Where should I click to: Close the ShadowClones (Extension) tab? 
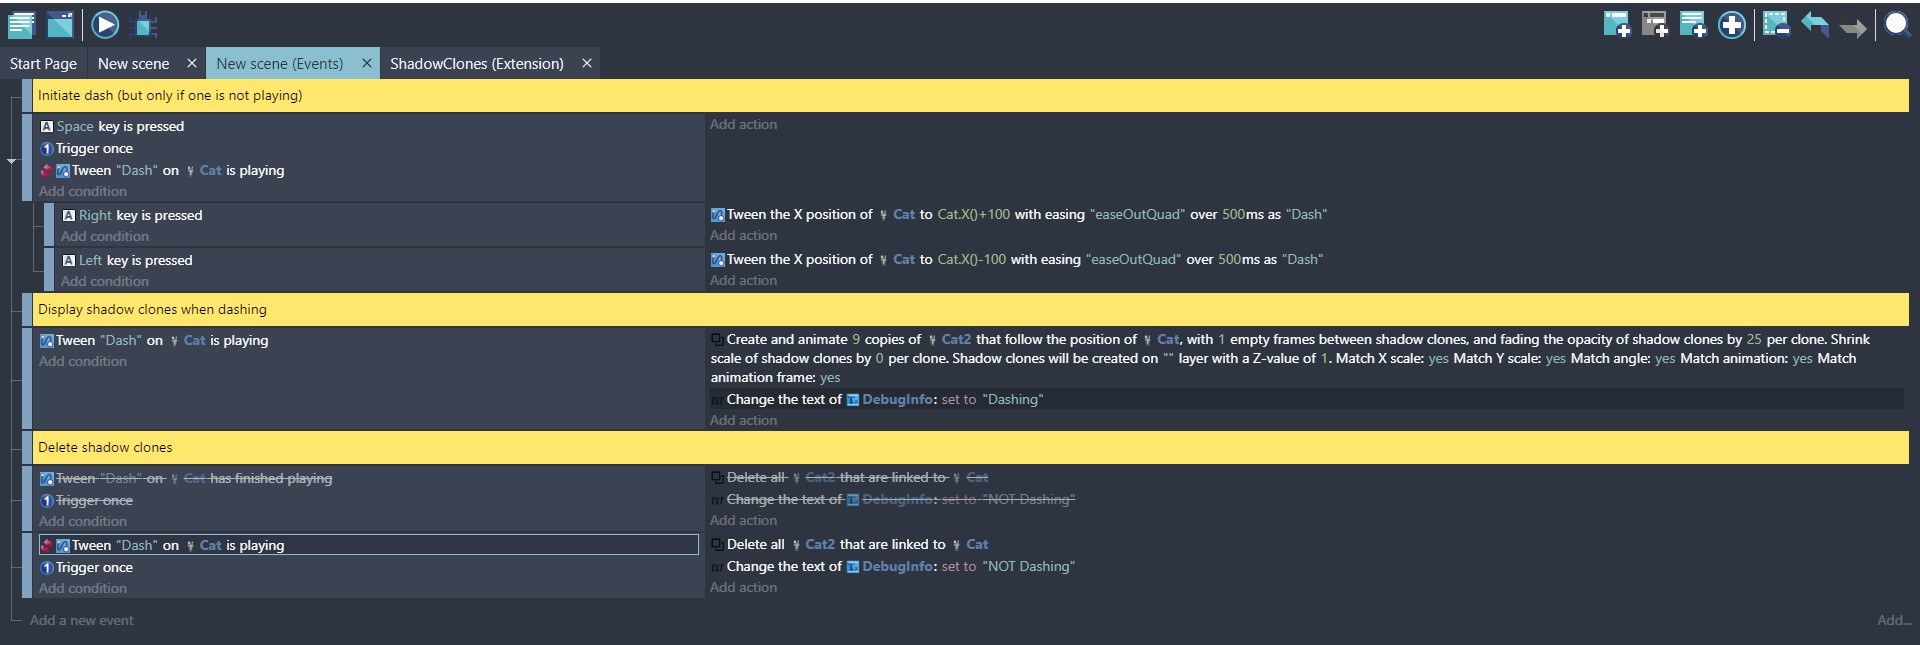pyautogui.click(x=587, y=63)
